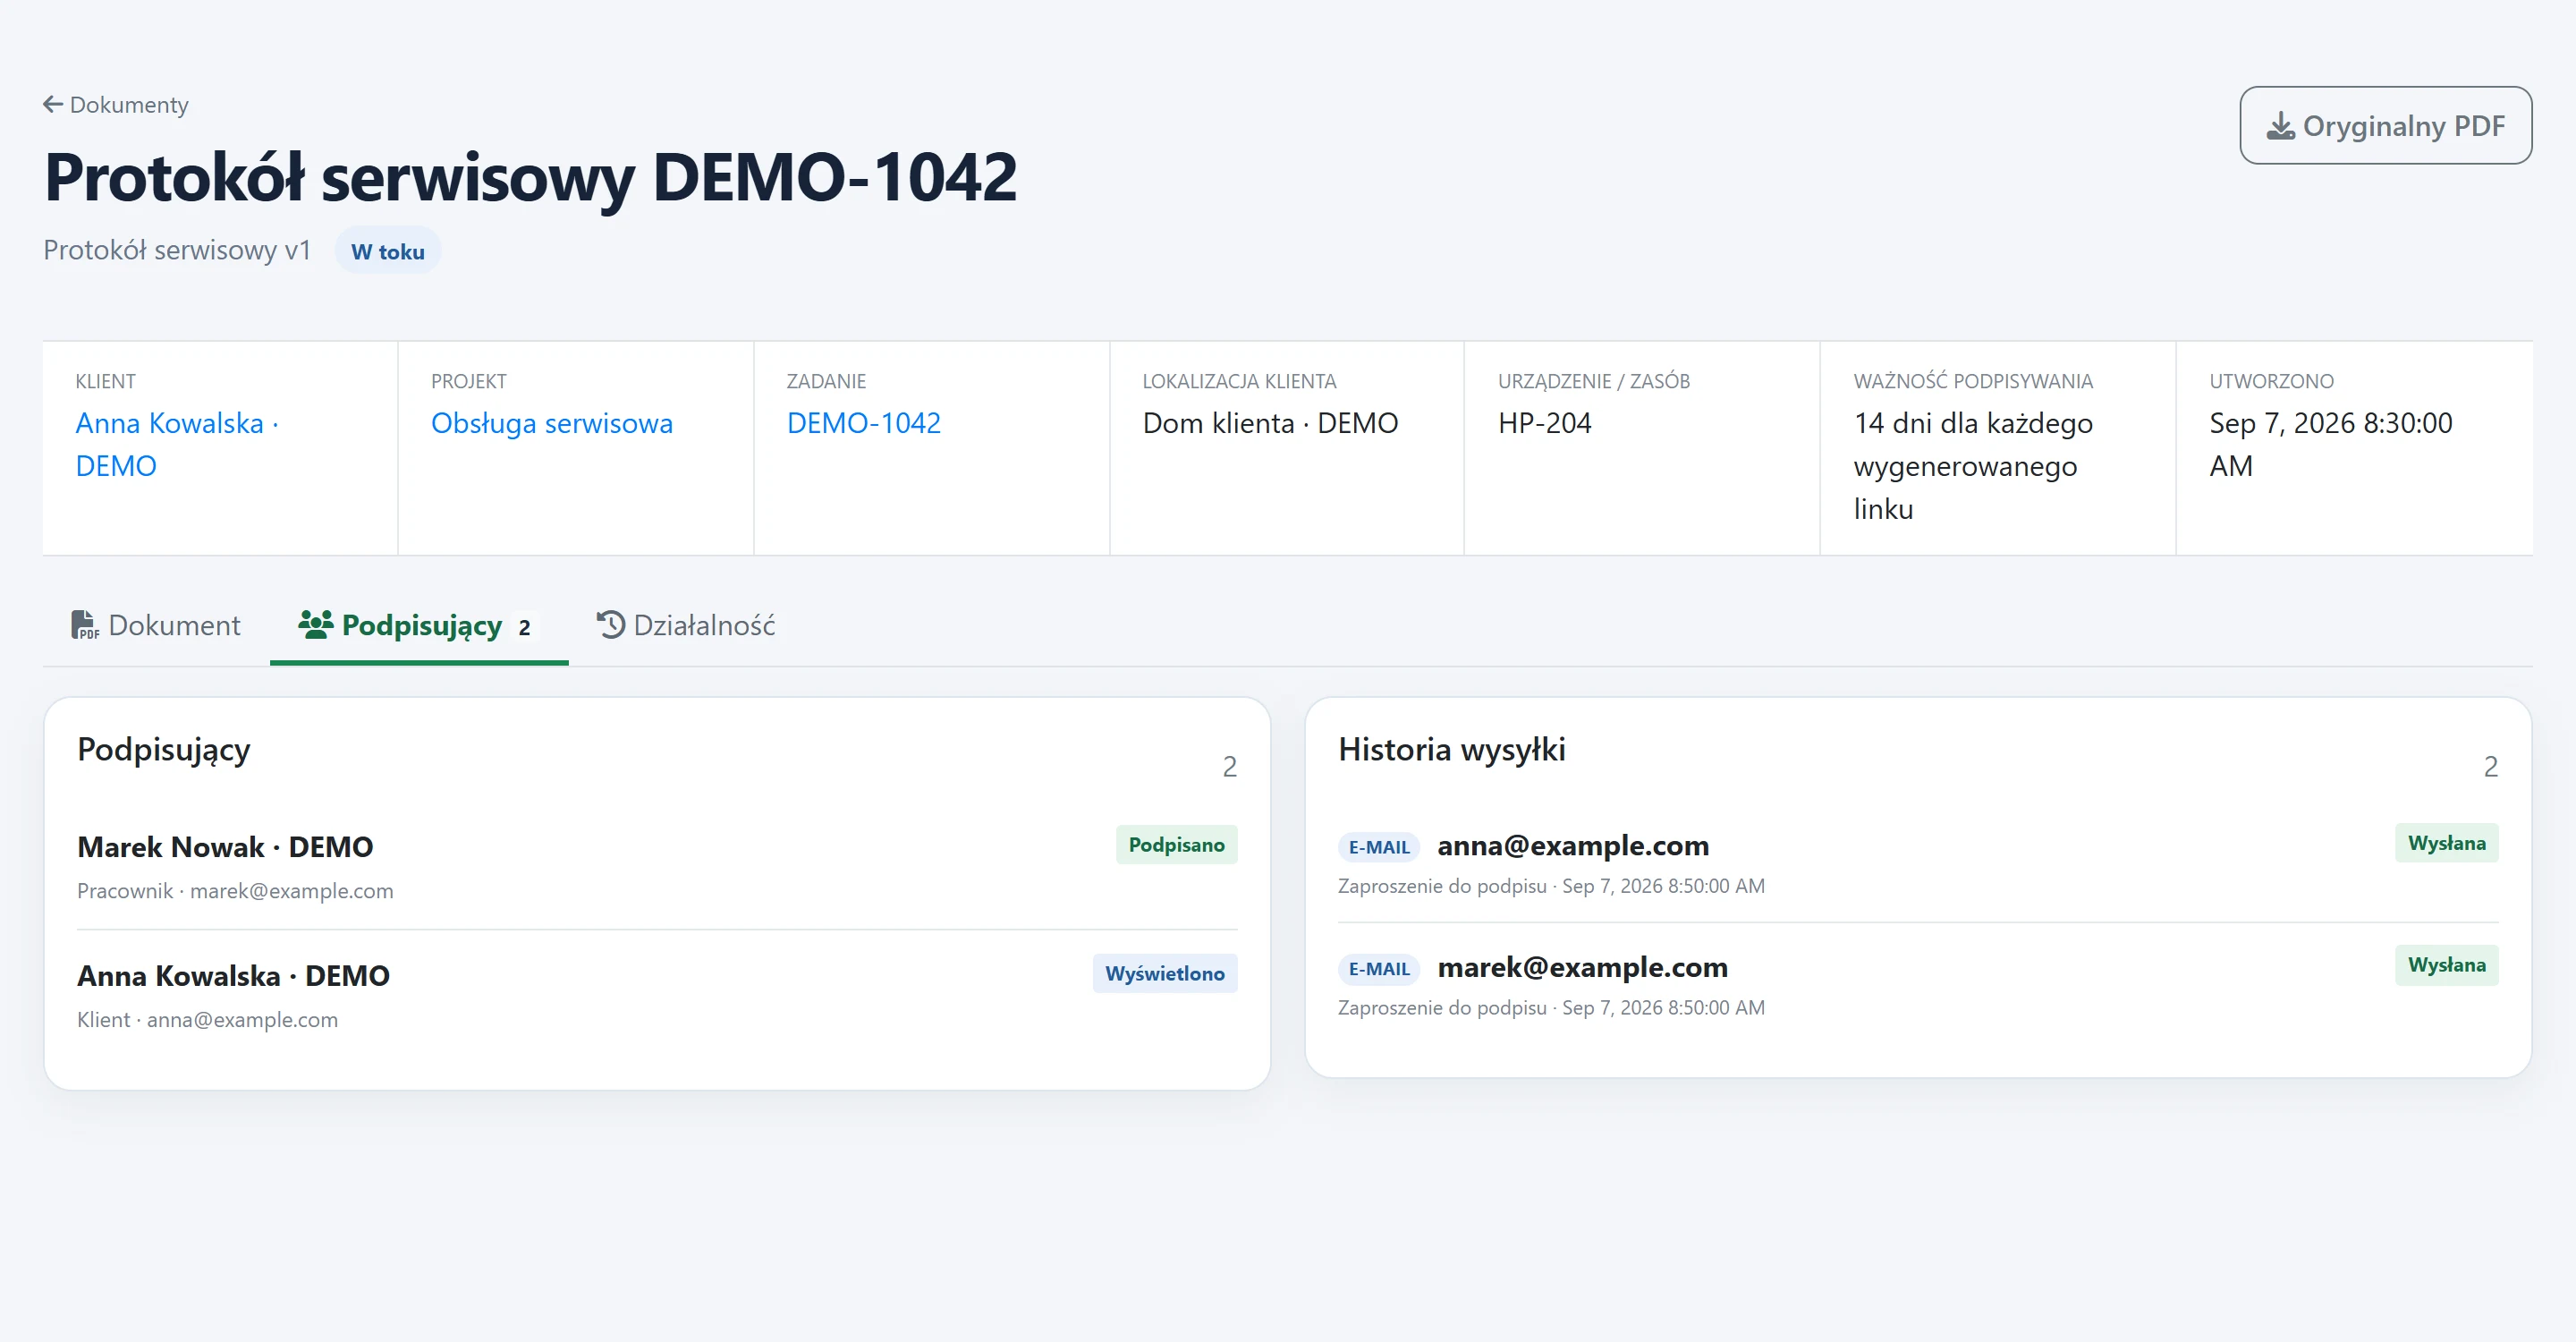Click the download icon in Oryginalny PDF button
The image size is (2576, 1342).
[x=2280, y=126]
